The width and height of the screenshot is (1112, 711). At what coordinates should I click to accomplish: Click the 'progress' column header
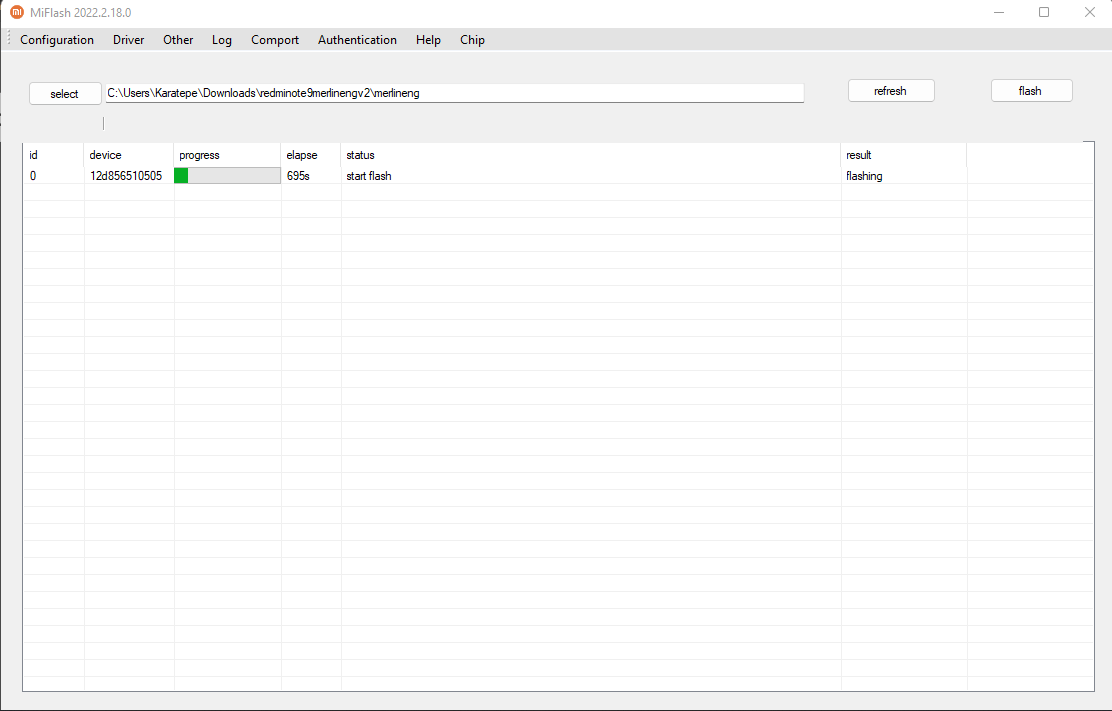pyautogui.click(x=227, y=155)
